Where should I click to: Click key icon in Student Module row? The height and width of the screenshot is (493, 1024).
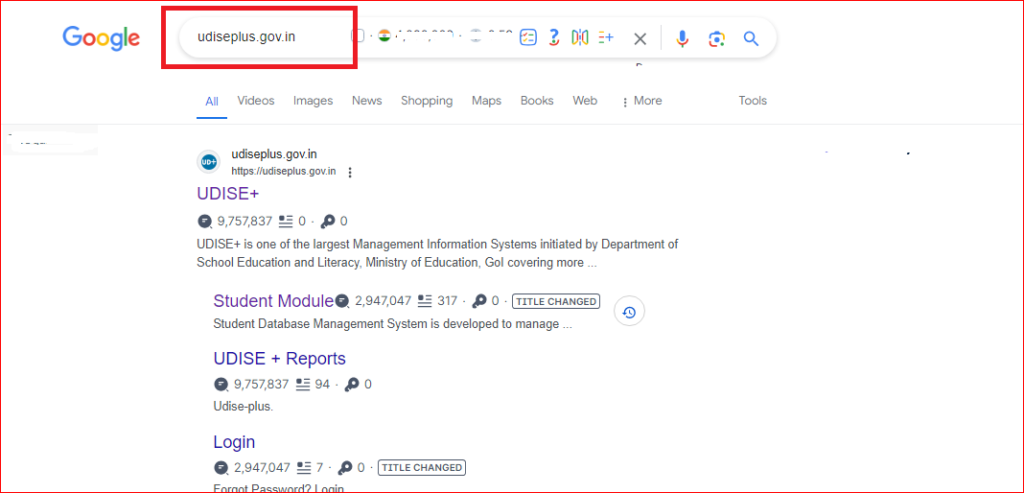(x=481, y=301)
